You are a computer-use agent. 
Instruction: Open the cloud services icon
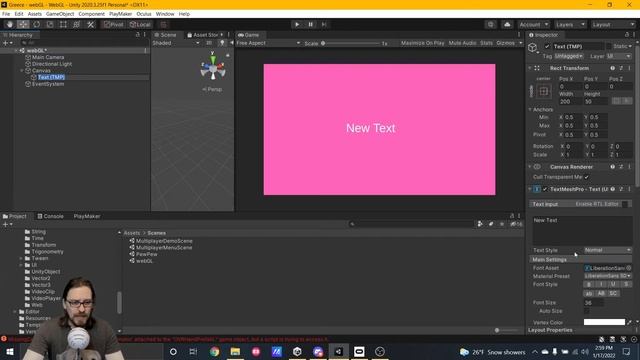pyautogui.click(x=507, y=24)
